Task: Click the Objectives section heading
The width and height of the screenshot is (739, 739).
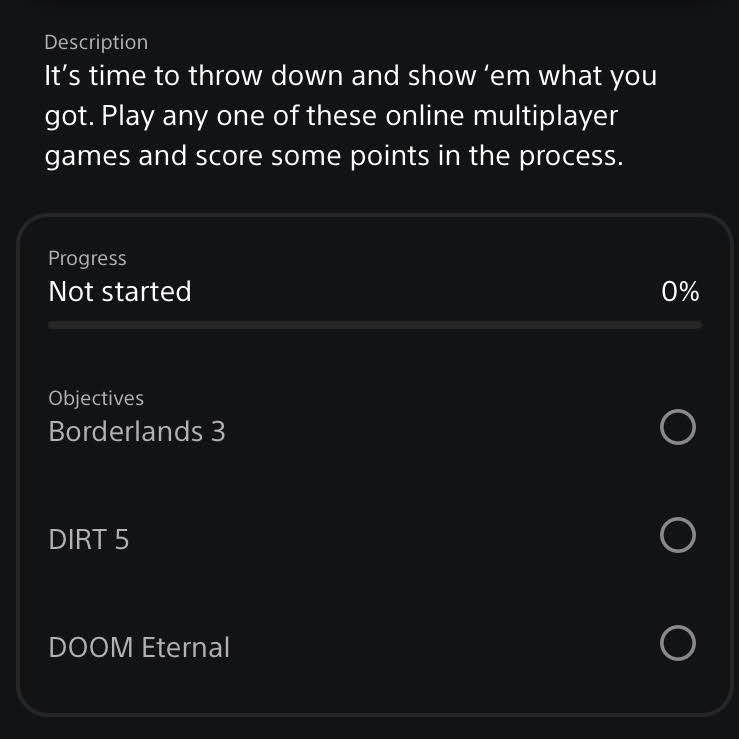Action: (96, 398)
